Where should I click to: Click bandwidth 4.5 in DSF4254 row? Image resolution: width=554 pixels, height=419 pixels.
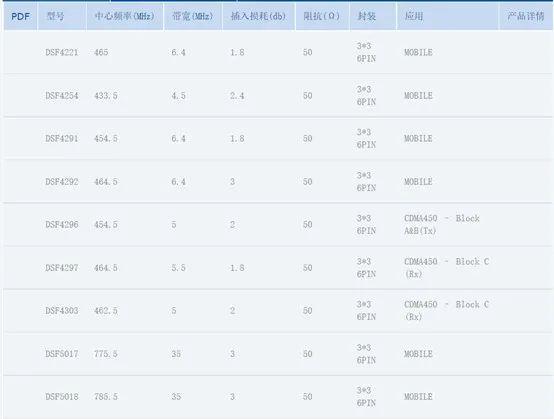pyautogui.click(x=178, y=96)
